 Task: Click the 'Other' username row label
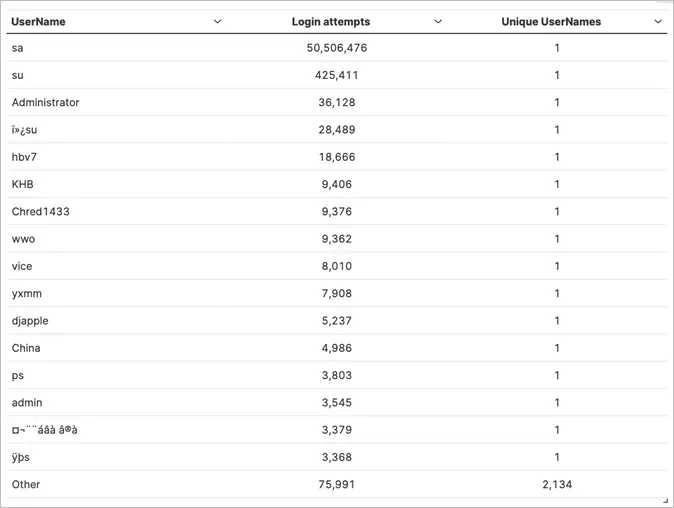[x=26, y=484]
